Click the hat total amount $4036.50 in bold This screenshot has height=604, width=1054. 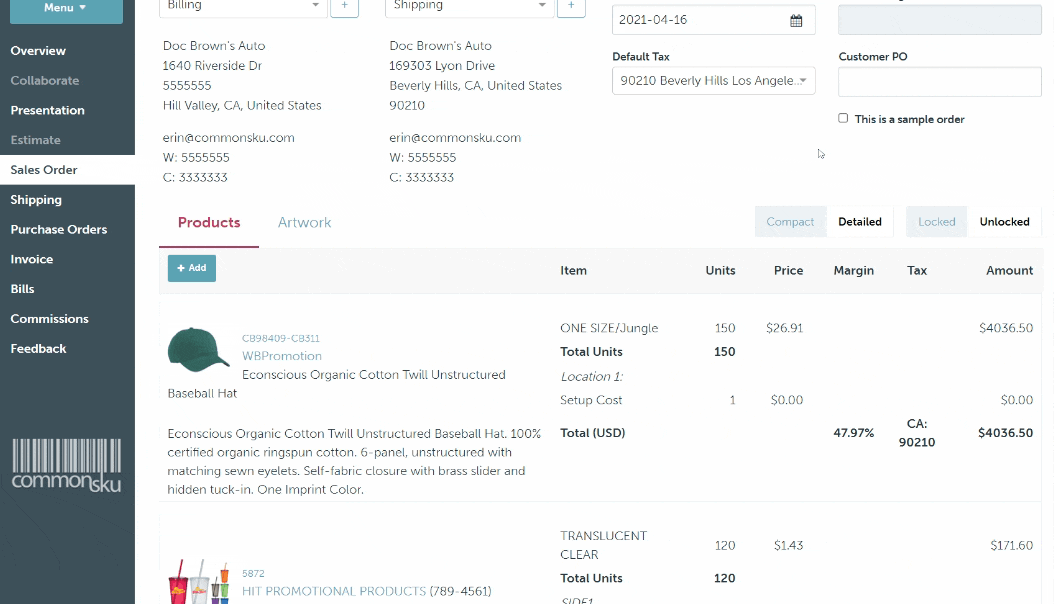click(x=1006, y=433)
